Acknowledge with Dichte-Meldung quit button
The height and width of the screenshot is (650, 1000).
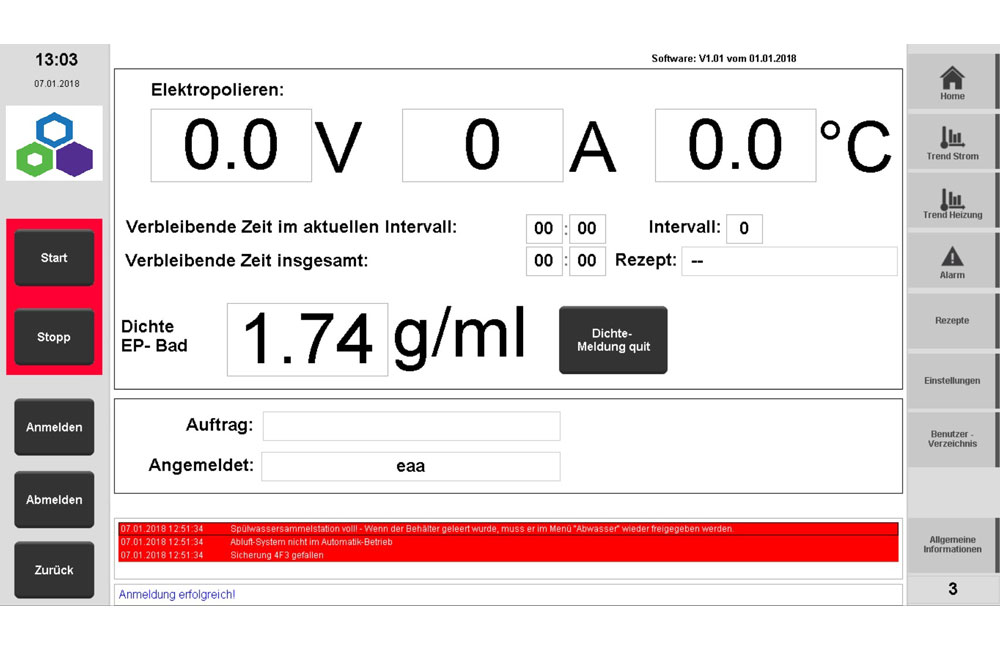[613, 340]
